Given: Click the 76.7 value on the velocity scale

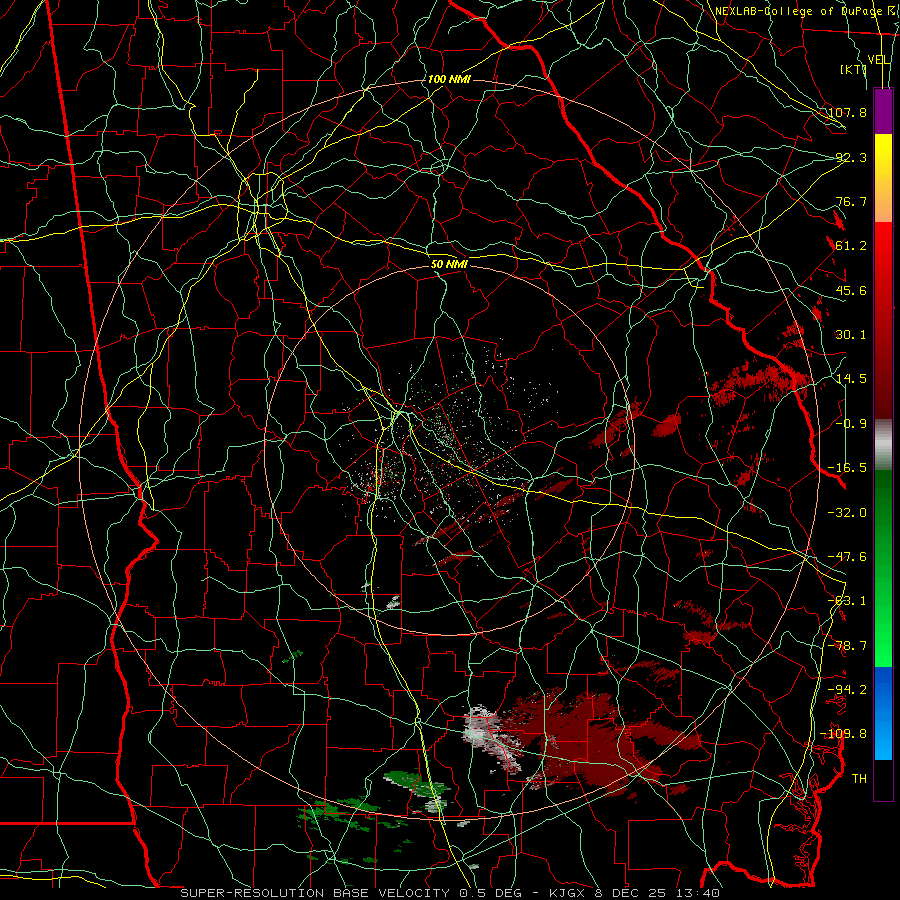Looking at the screenshot, I should pyautogui.click(x=851, y=201).
